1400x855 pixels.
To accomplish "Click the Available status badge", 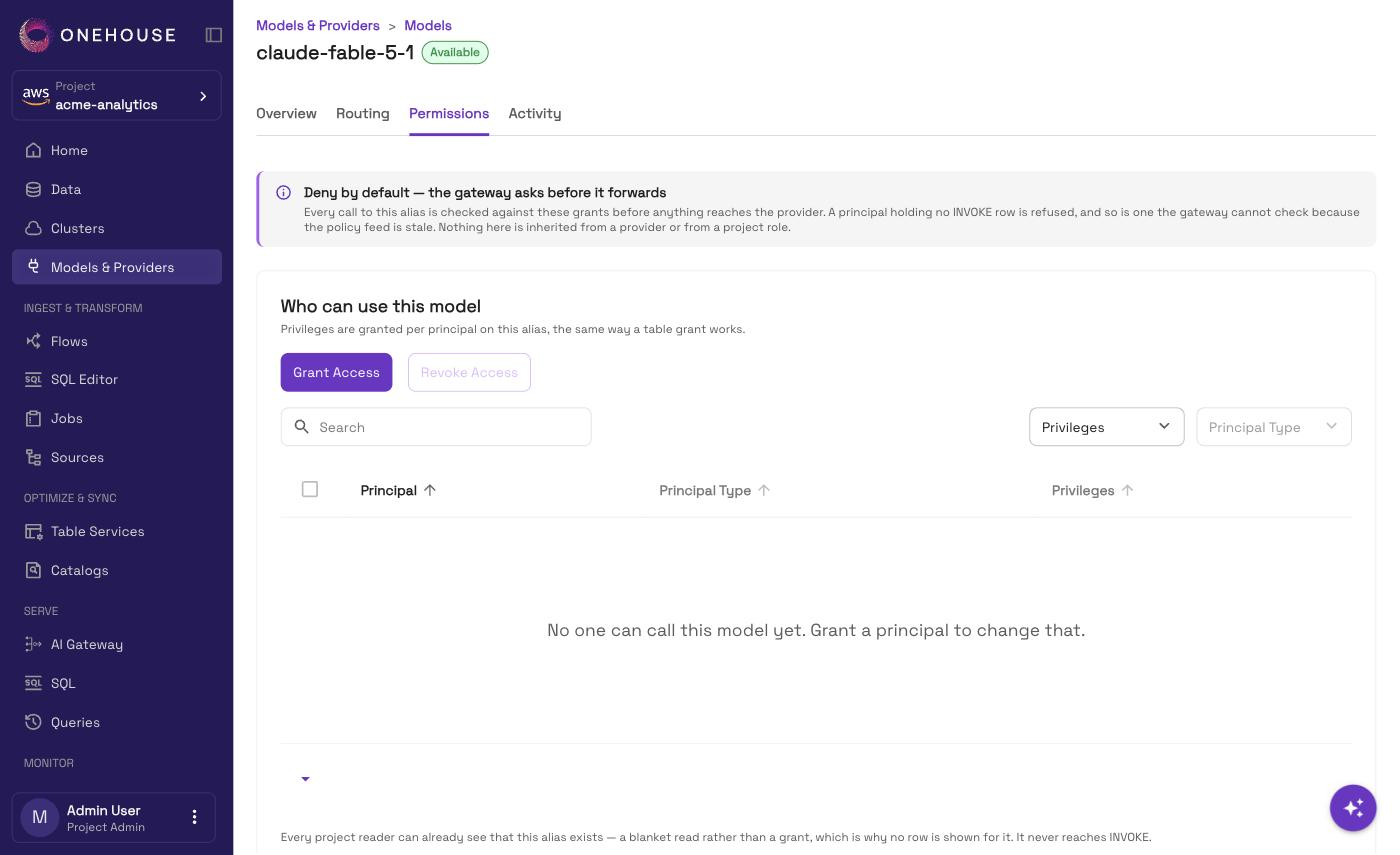I will click(x=455, y=52).
